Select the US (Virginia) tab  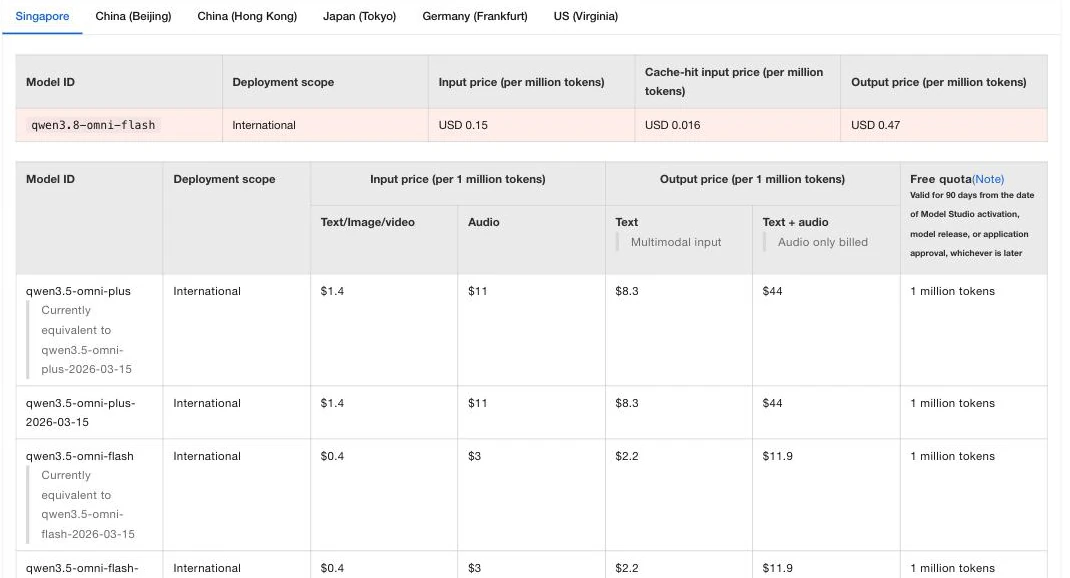(x=585, y=16)
